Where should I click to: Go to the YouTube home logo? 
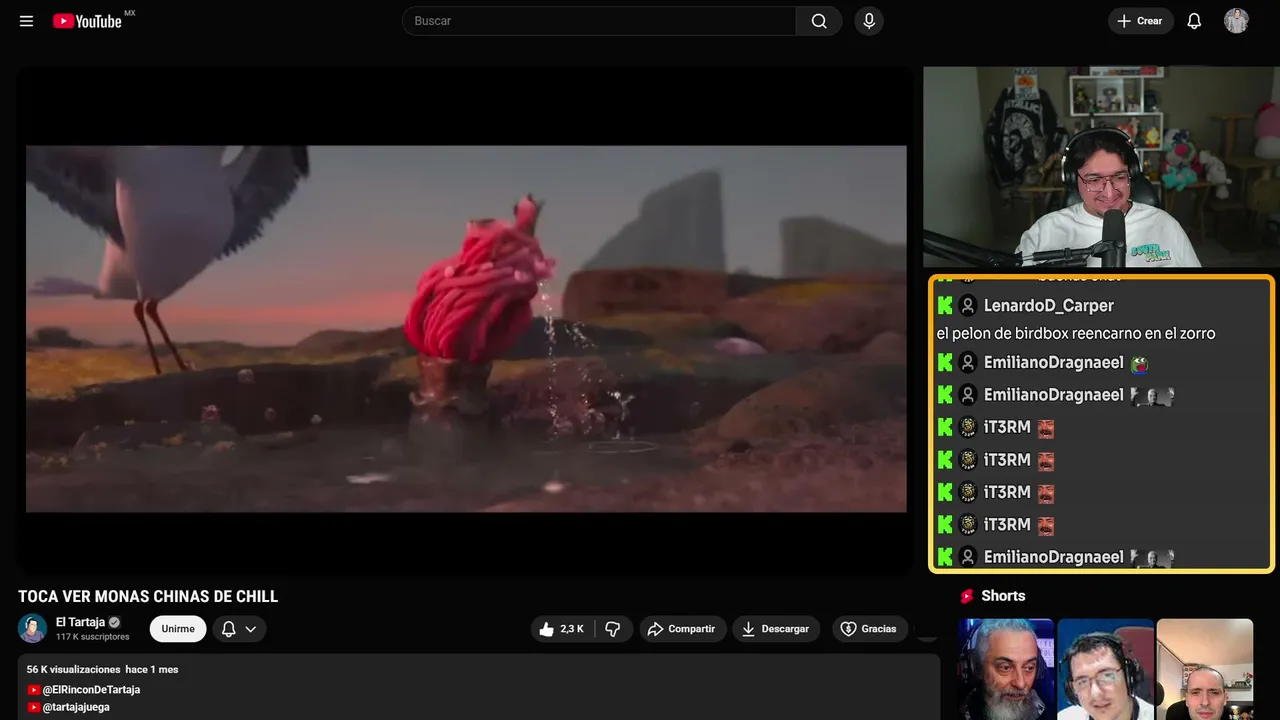point(87,21)
